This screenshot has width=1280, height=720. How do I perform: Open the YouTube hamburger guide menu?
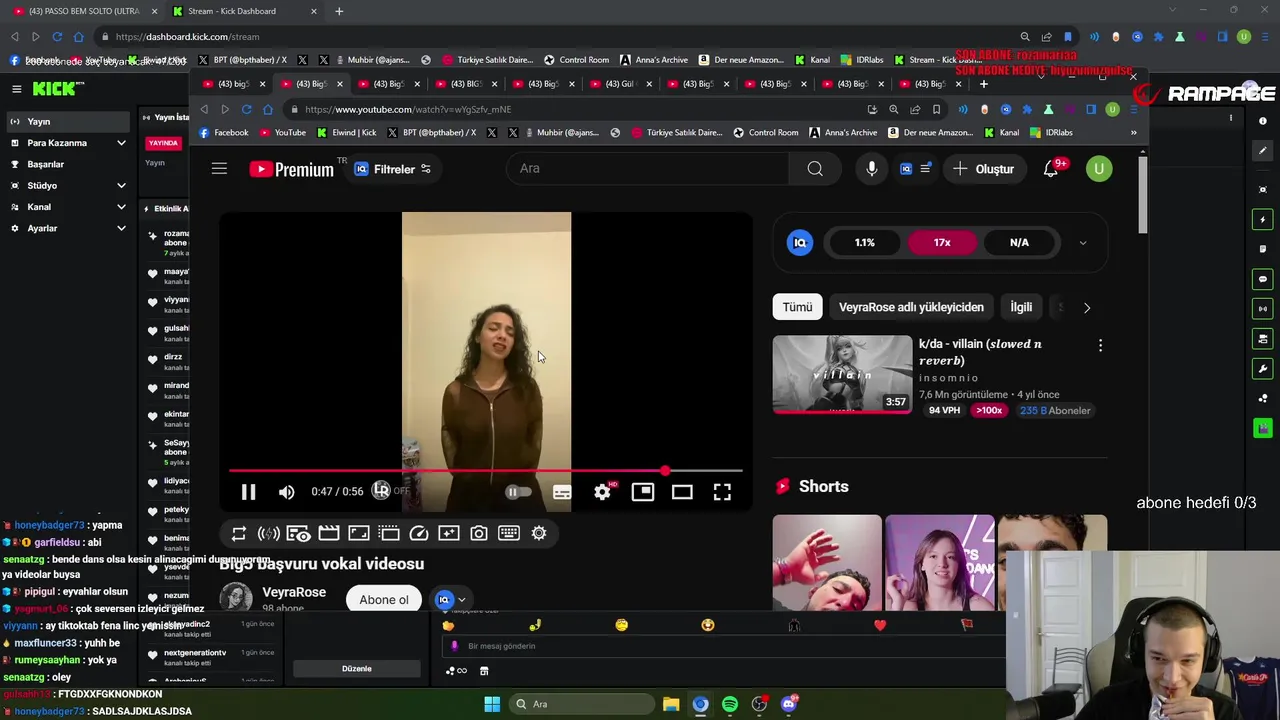(219, 169)
